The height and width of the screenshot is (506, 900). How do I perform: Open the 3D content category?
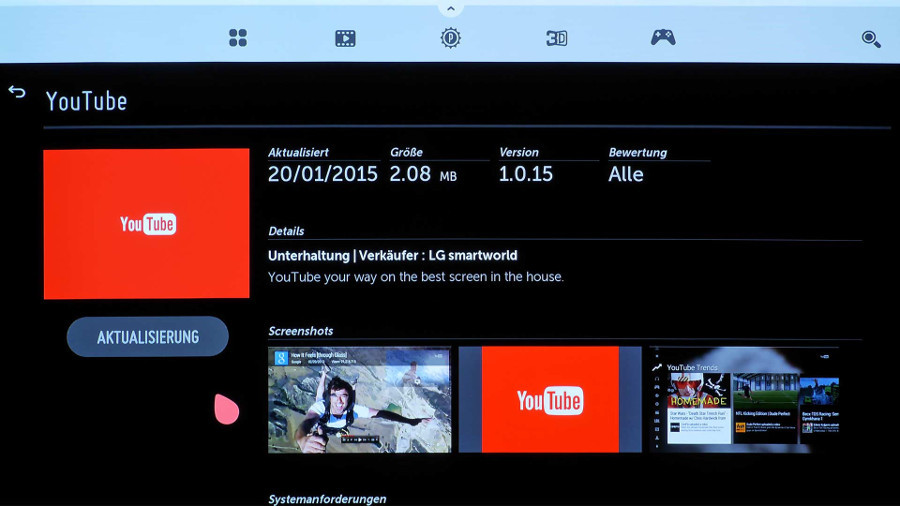(556, 38)
